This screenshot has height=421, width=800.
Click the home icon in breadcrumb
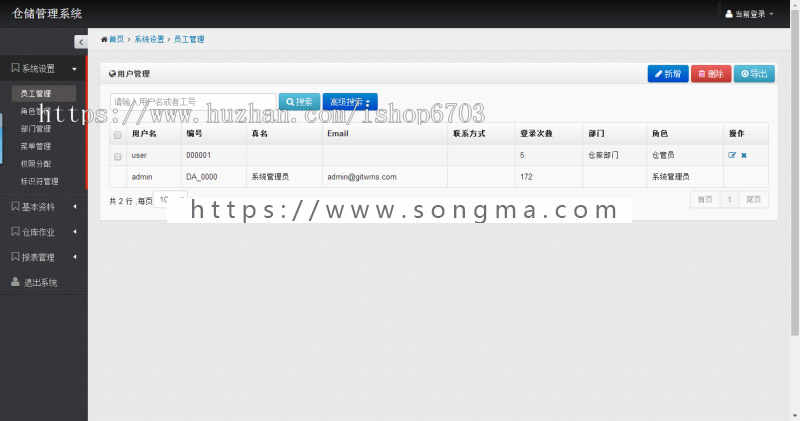(x=104, y=39)
